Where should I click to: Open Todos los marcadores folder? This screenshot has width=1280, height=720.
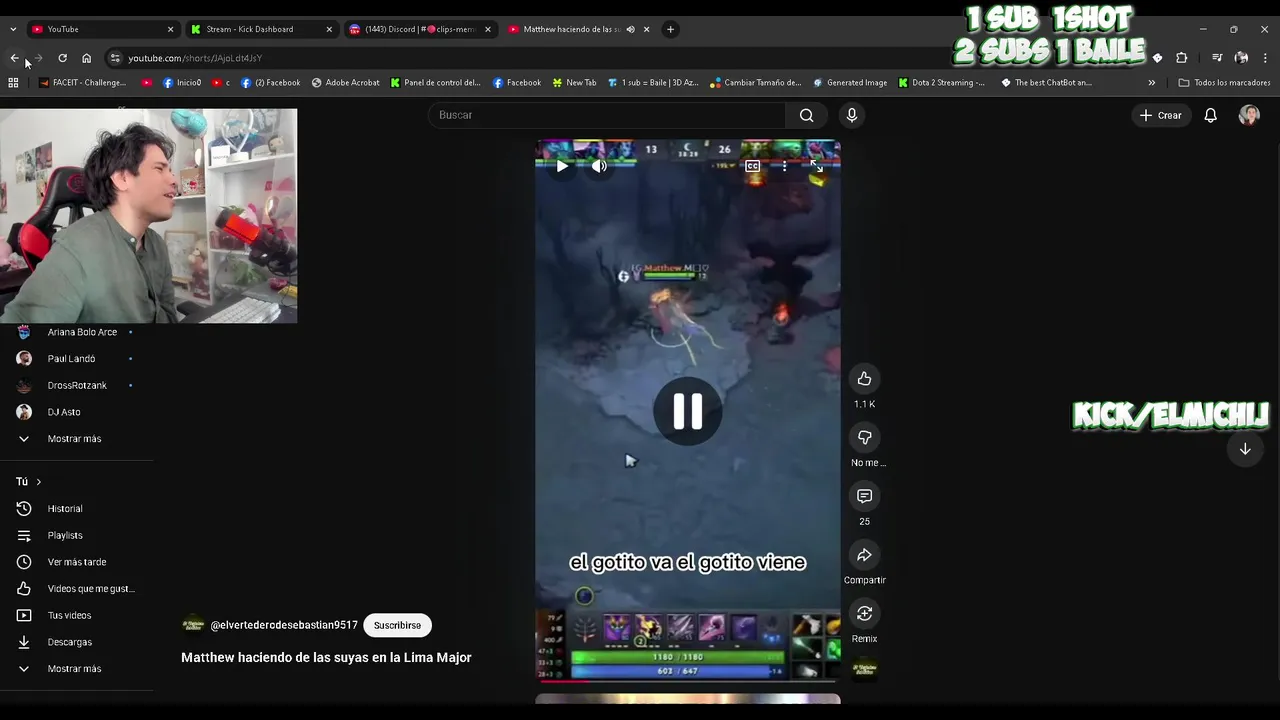[1224, 83]
